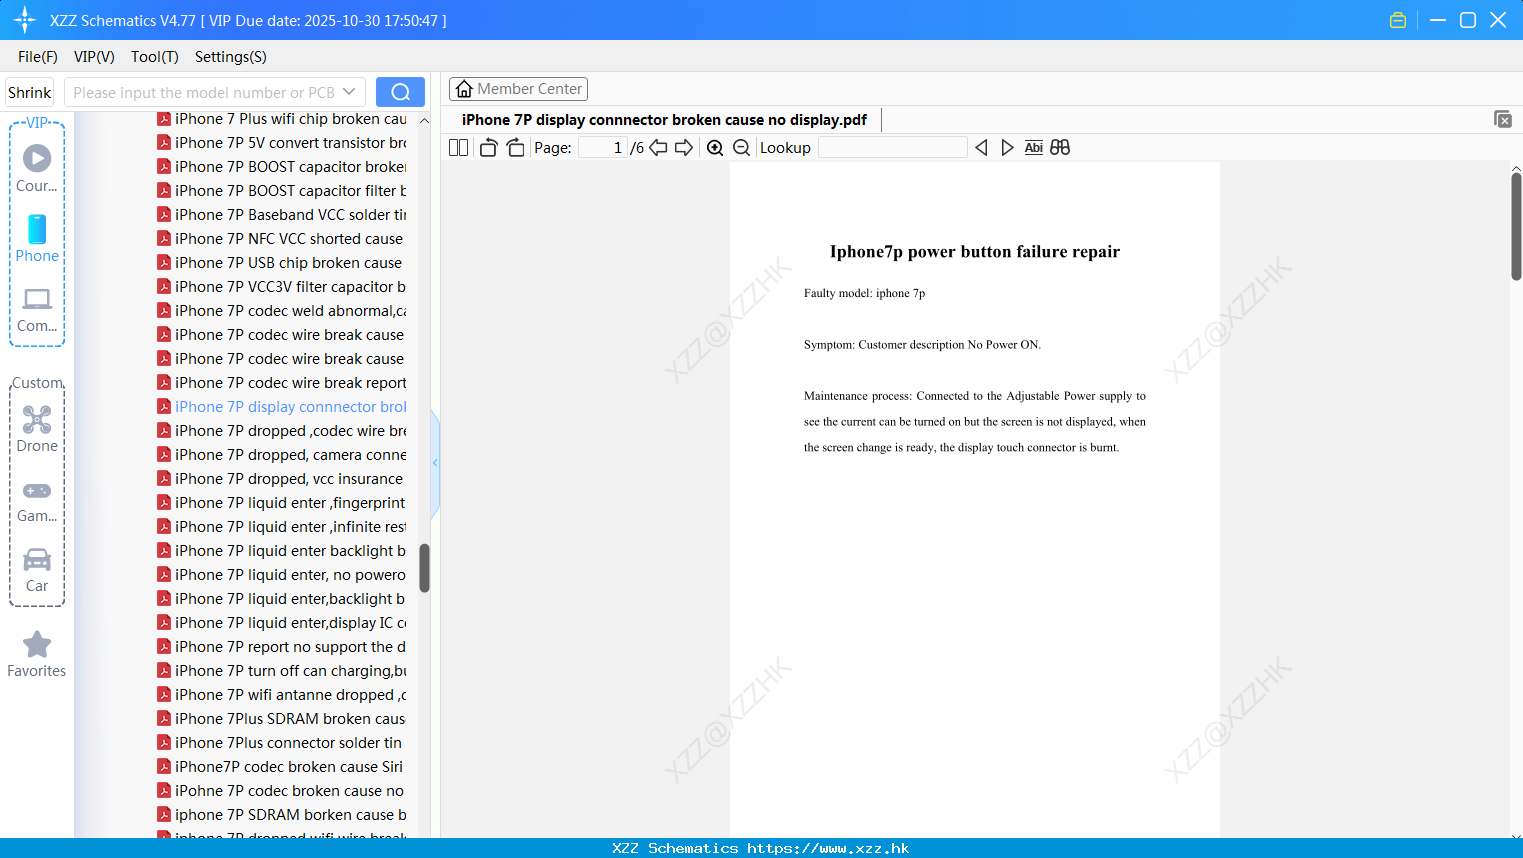Open 'iPhone 7P USB chip broken' file
Viewport: 1523px width, 858px height.
pos(280,263)
